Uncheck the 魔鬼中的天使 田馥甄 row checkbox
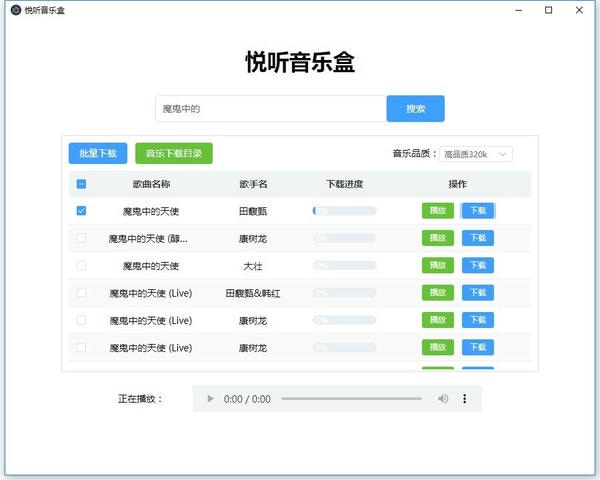This screenshot has height=480, width=600. [81, 211]
